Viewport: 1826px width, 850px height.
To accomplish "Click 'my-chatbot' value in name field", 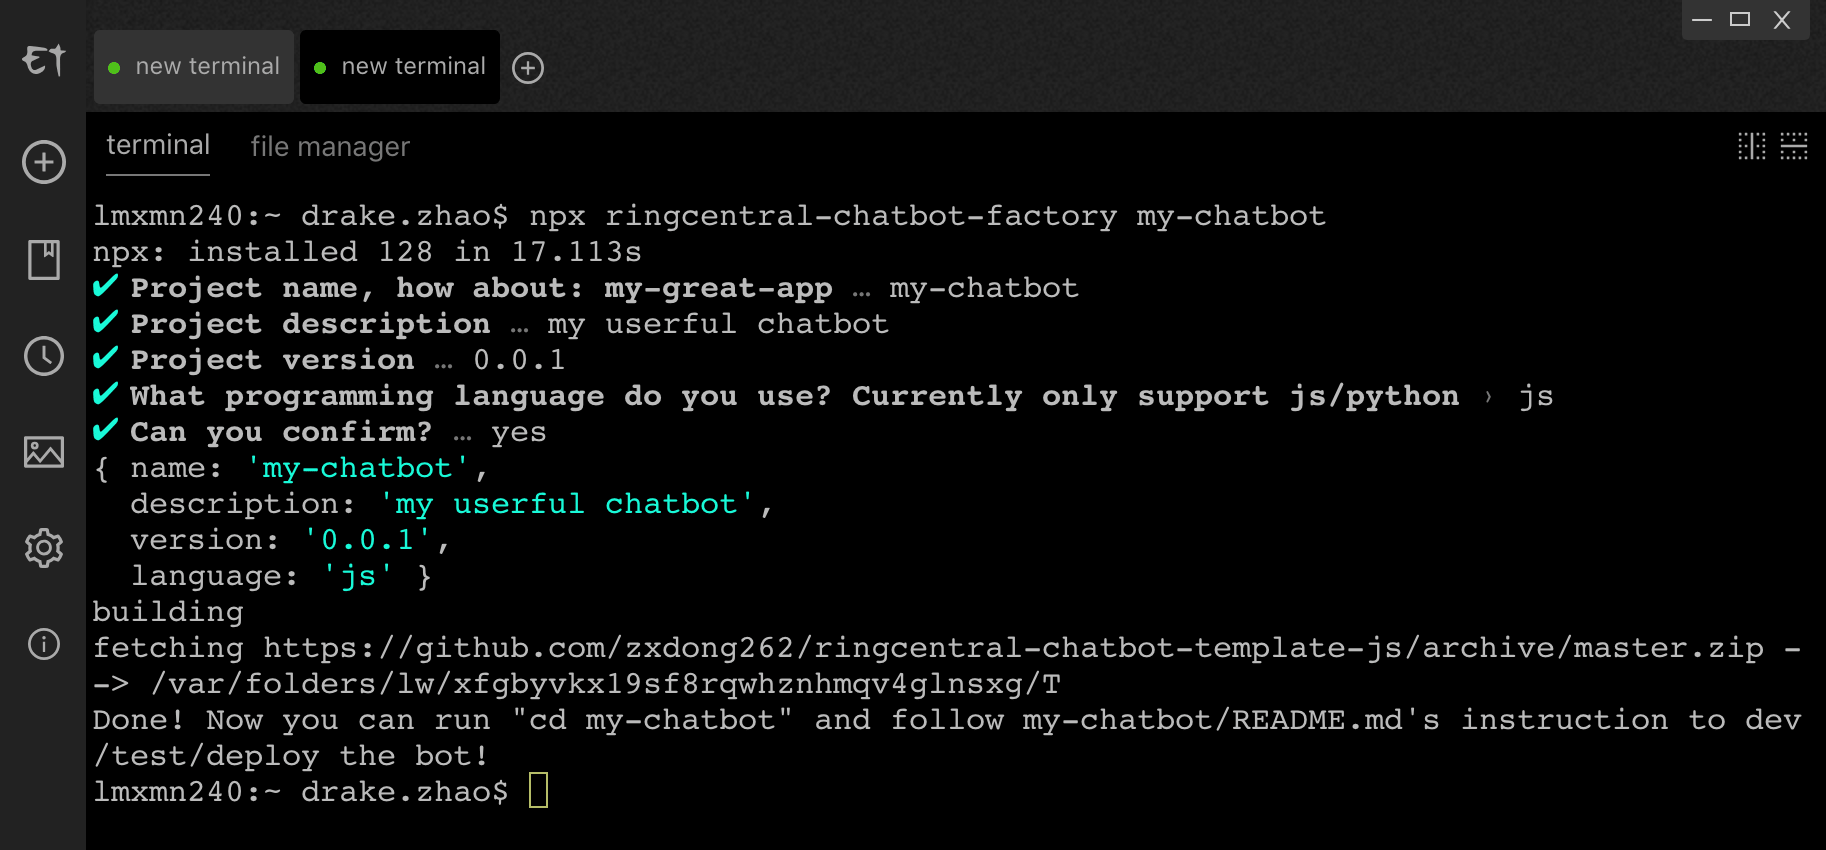I will click(357, 468).
